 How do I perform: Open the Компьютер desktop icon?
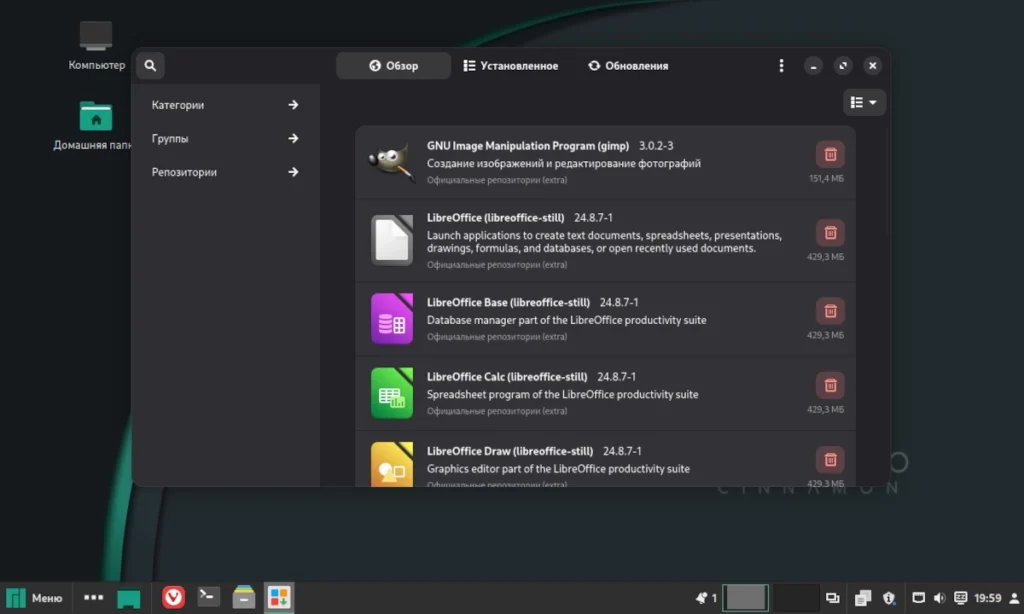pyautogui.click(x=96, y=45)
